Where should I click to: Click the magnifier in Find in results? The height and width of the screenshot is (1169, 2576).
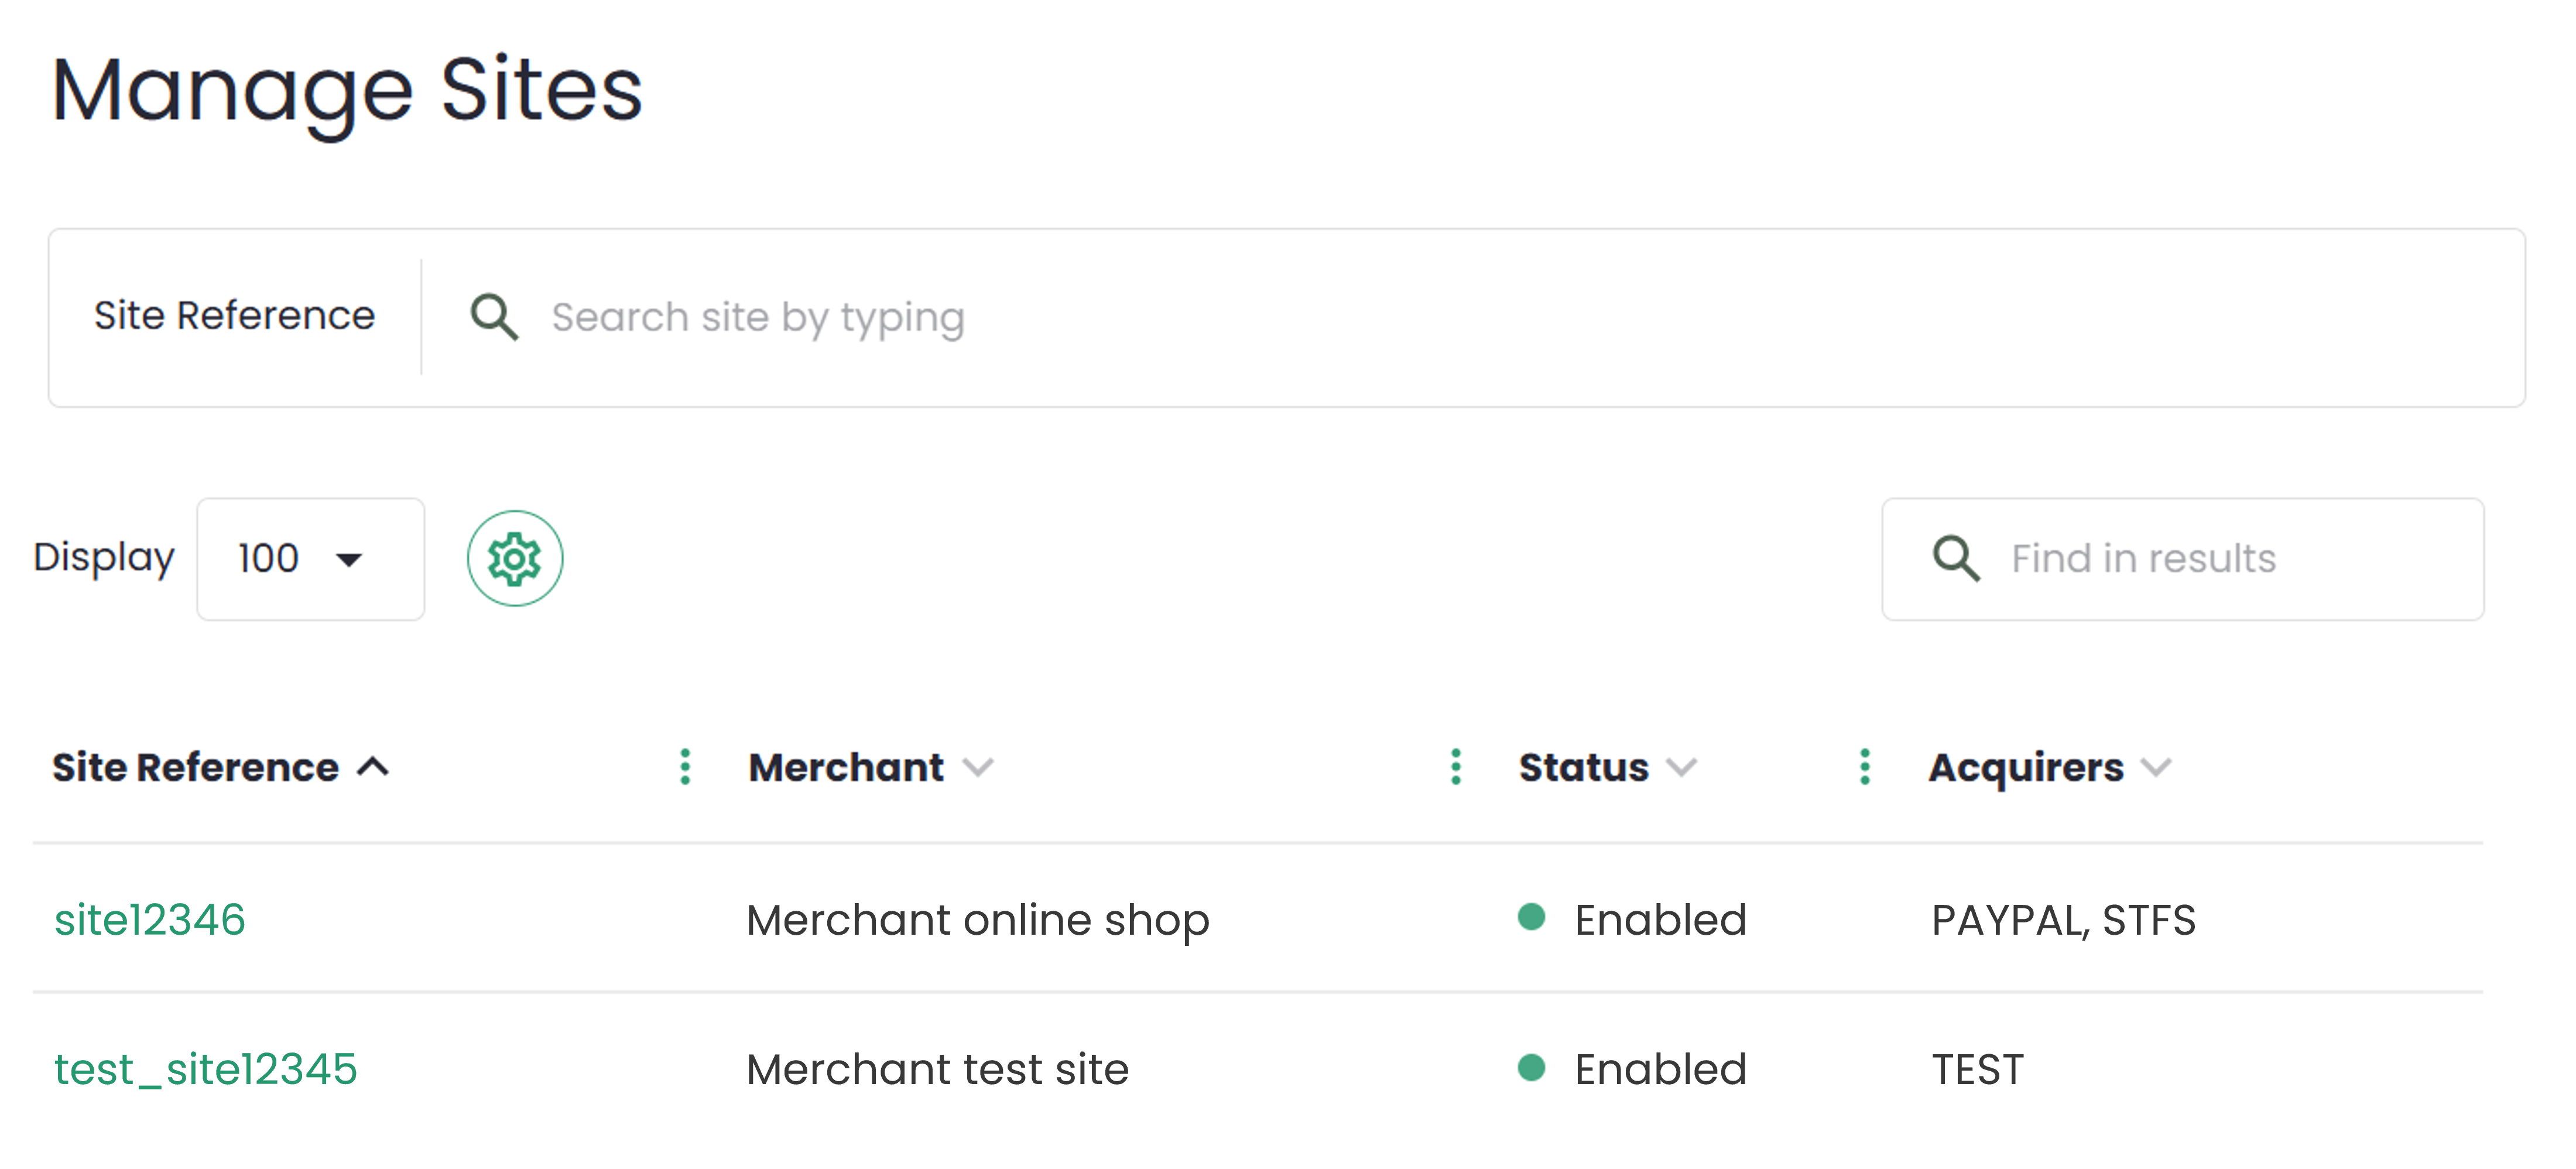click(1955, 558)
